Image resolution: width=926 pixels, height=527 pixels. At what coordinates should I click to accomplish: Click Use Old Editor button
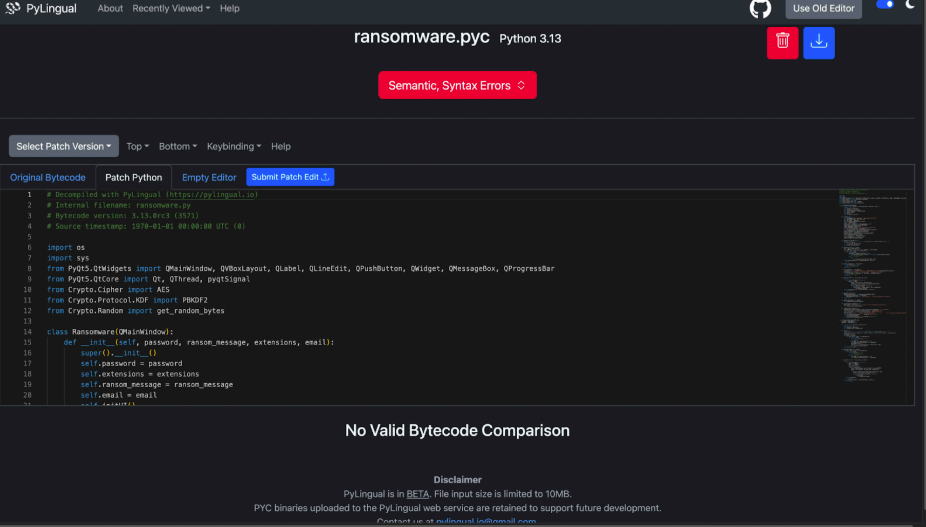[x=823, y=8]
